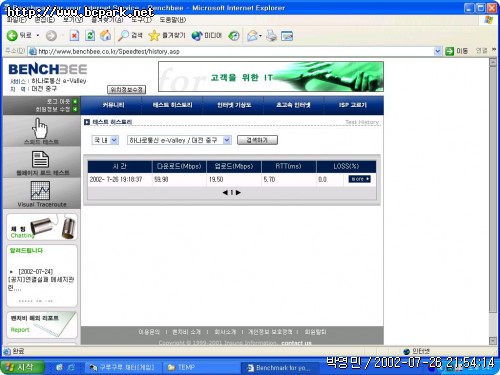Open the 즐겨찾기(A) Favorites menu
500x375 pixels.
pyautogui.click(x=107, y=20)
